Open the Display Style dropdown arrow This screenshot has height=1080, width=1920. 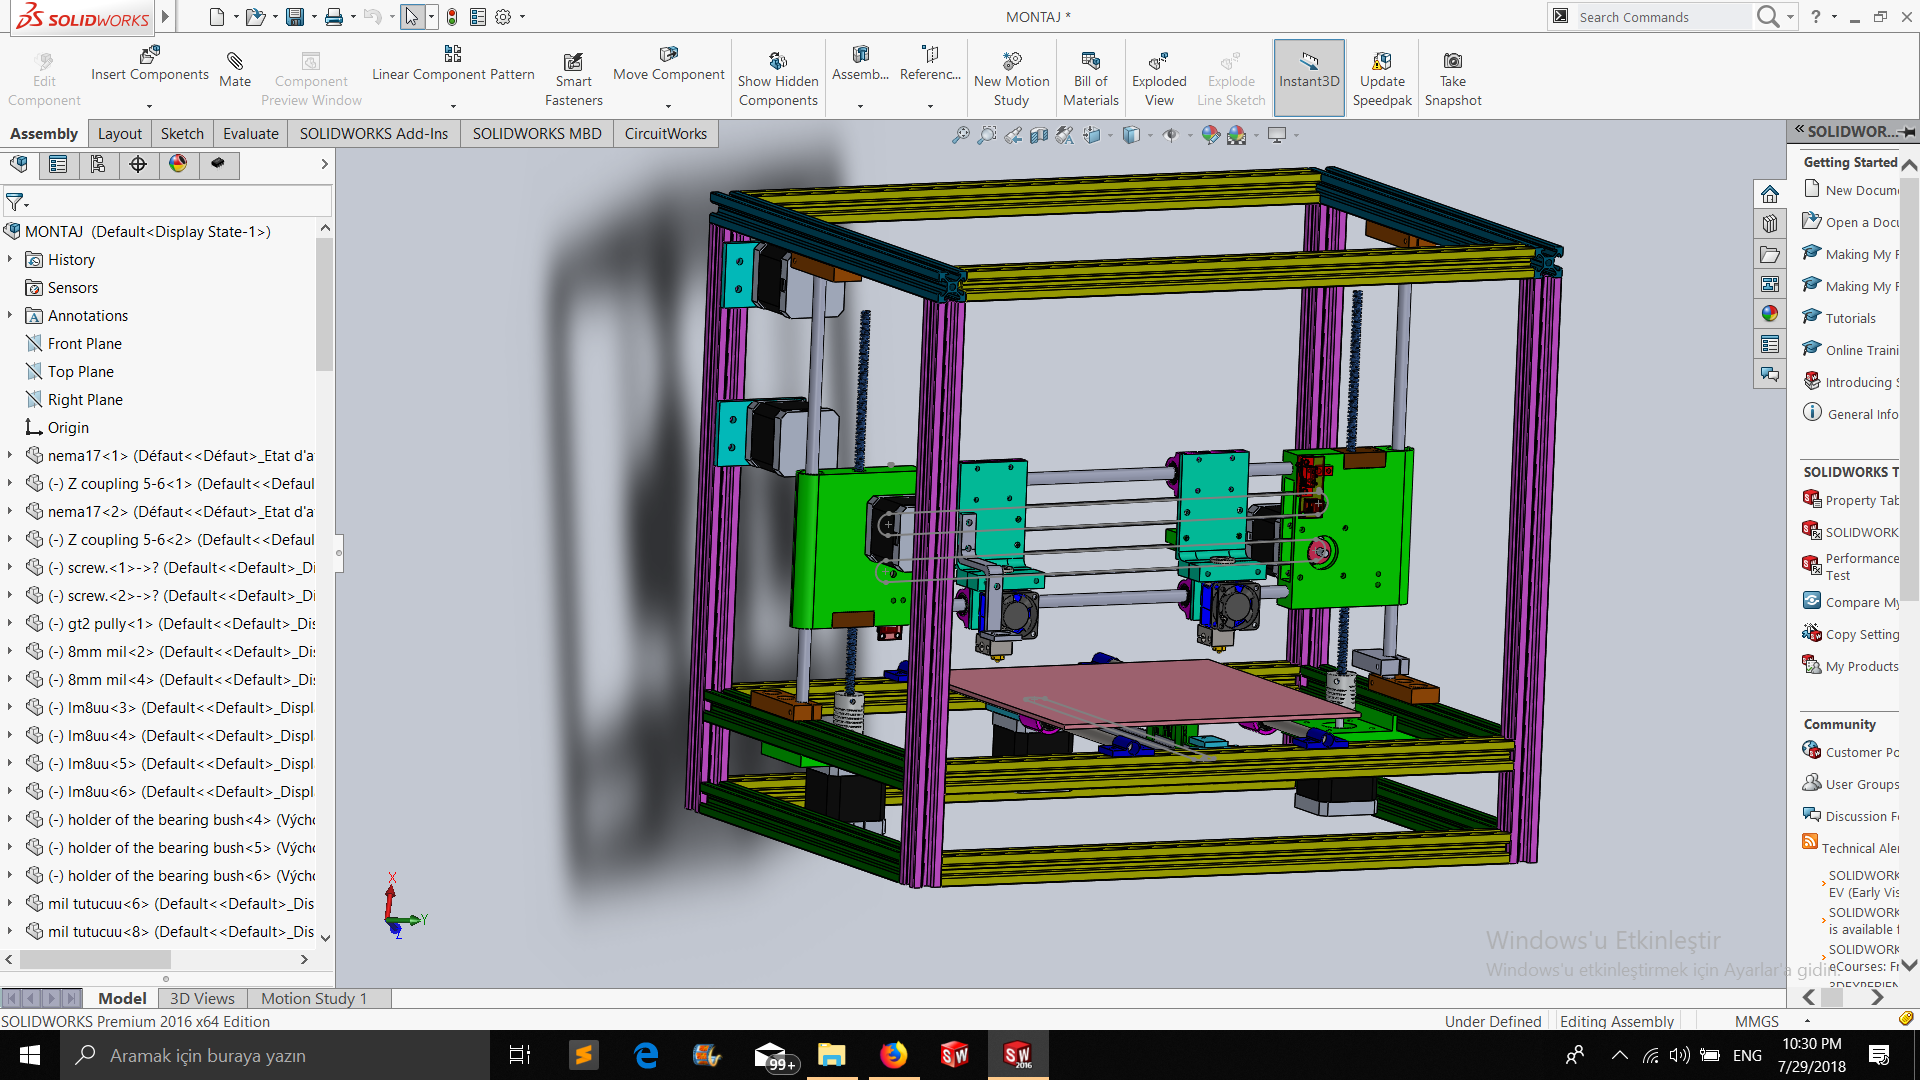coord(1150,135)
